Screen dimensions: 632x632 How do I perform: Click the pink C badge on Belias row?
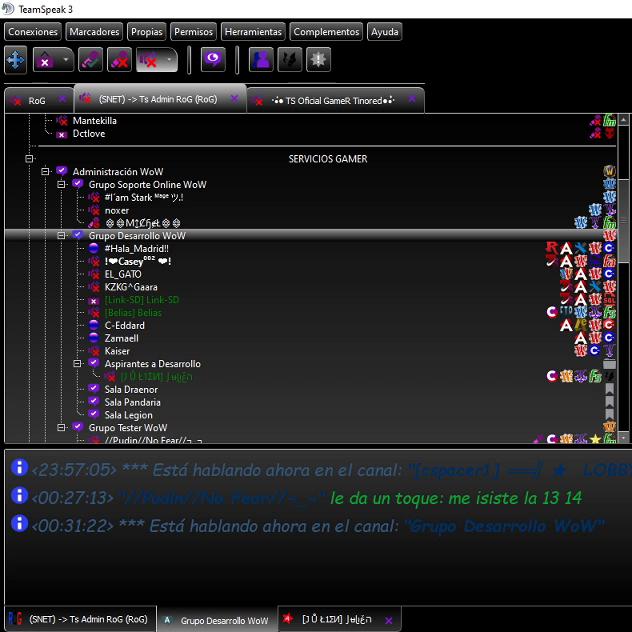click(x=552, y=312)
